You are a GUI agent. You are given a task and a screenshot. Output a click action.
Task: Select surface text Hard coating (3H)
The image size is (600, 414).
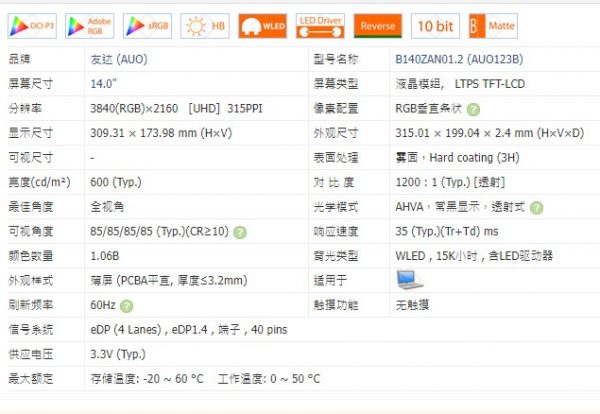(x=474, y=158)
